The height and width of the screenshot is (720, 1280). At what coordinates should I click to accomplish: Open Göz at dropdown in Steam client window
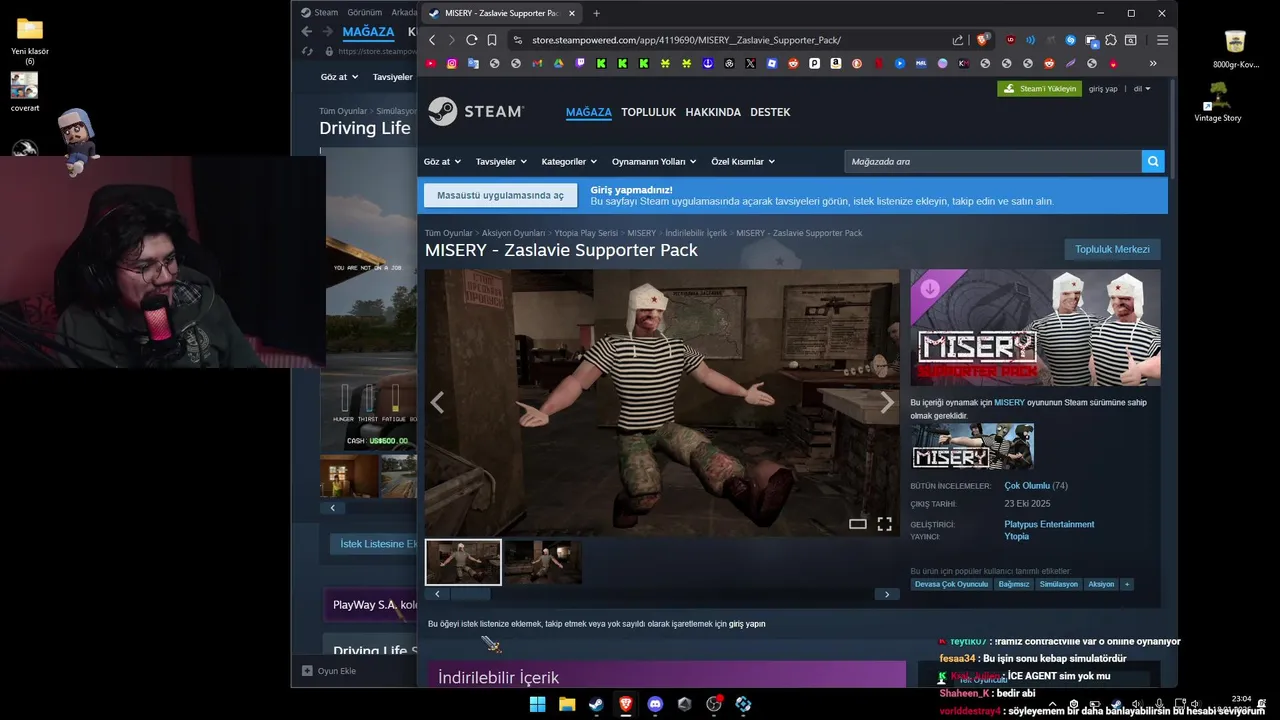[x=338, y=77]
